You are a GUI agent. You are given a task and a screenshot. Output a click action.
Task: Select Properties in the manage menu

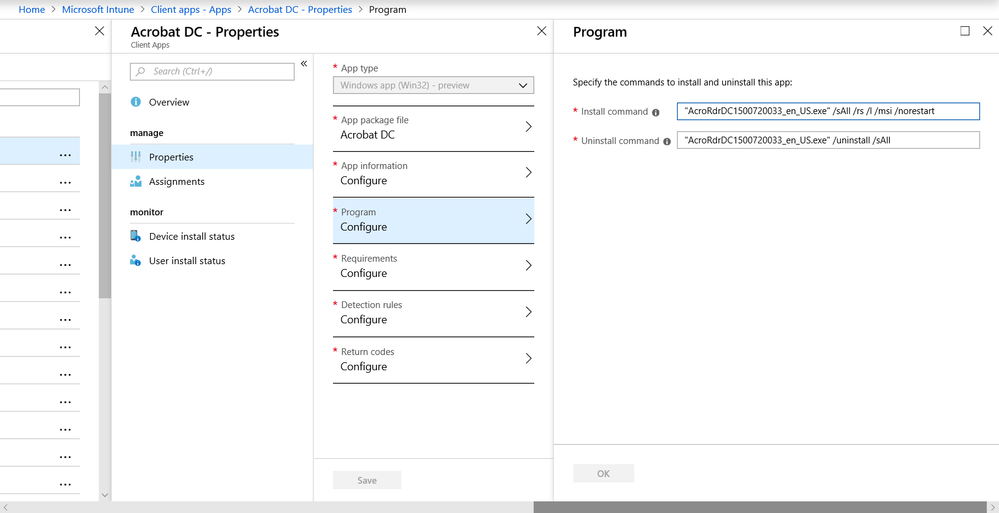click(x=212, y=157)
